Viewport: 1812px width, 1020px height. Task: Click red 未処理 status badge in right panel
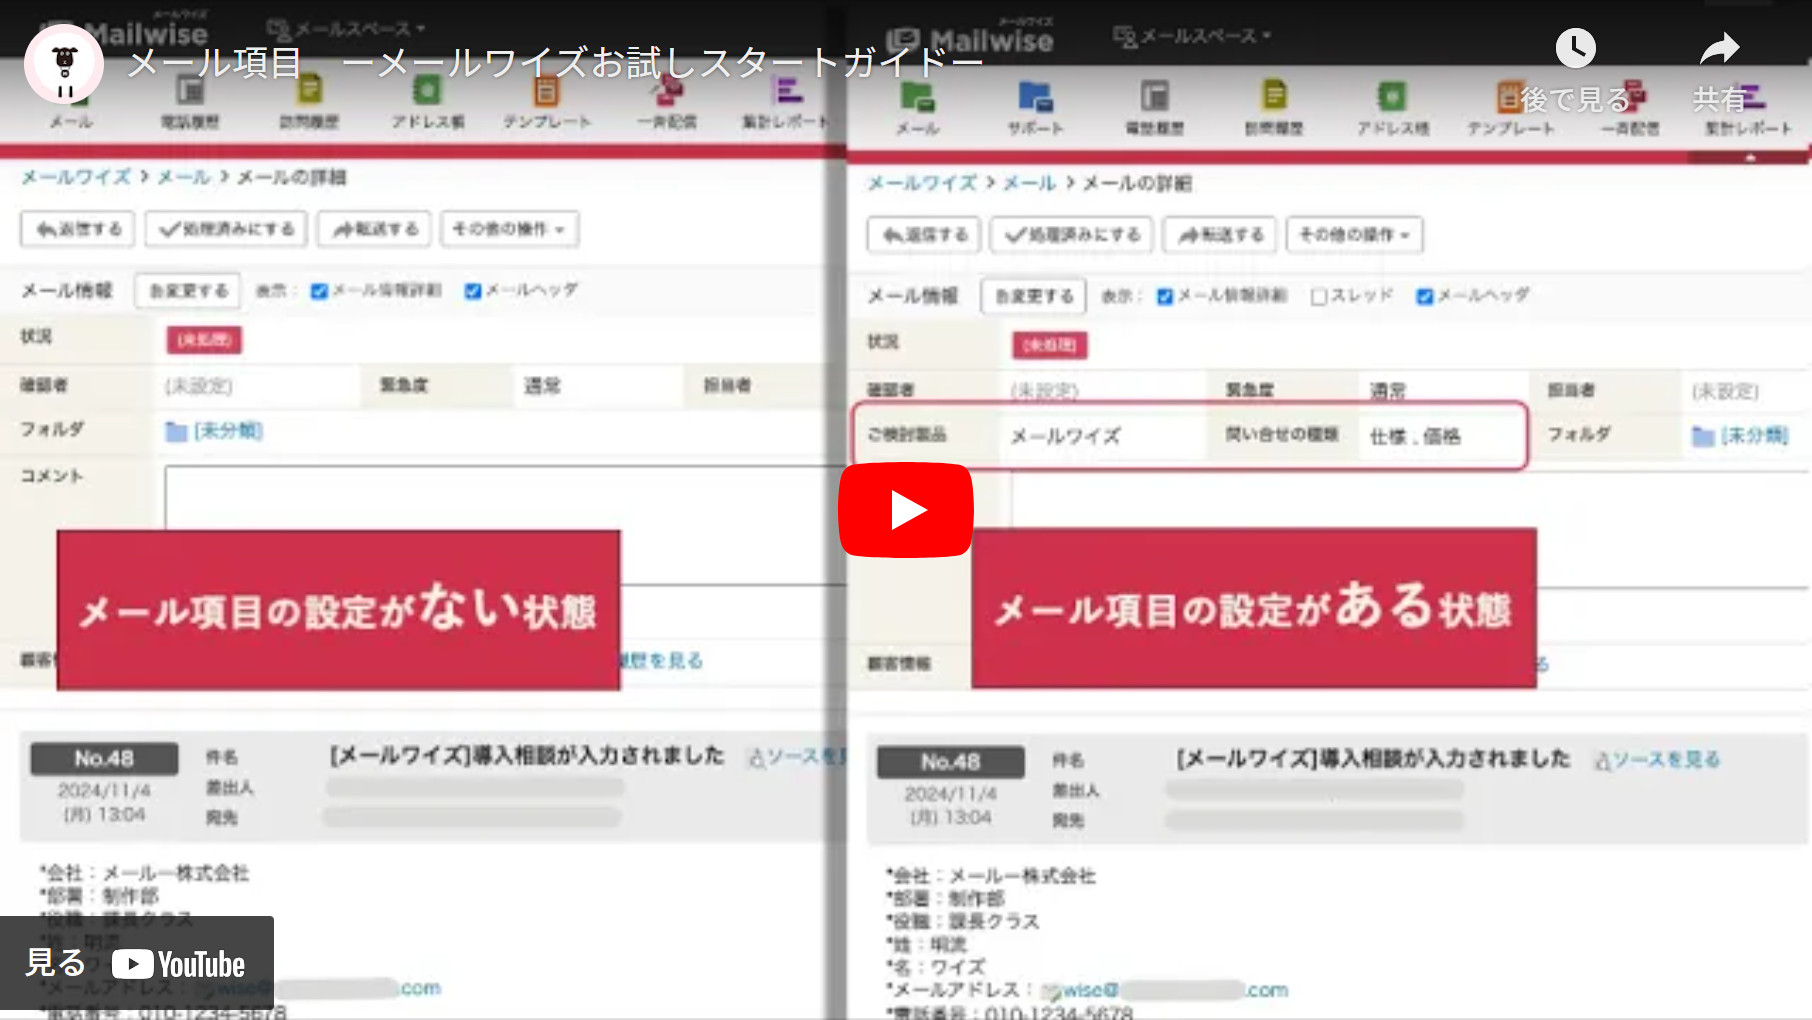(x=1050, y=345)
